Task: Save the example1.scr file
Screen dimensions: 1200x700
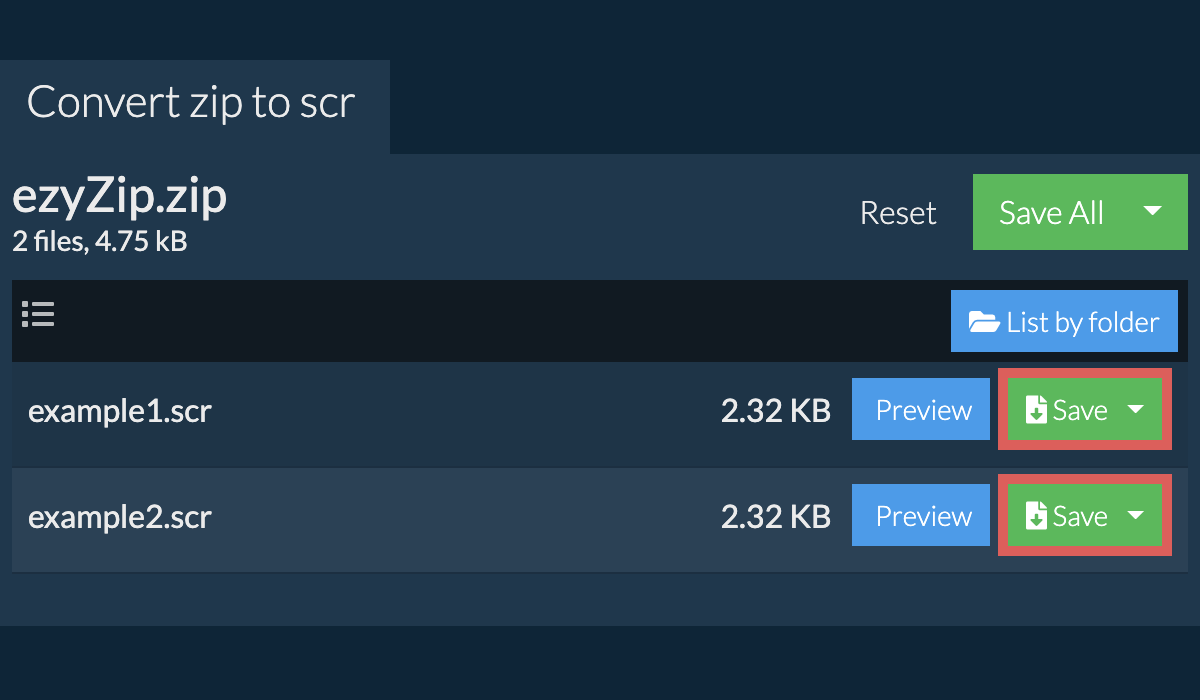Action: coord(1080,409)
